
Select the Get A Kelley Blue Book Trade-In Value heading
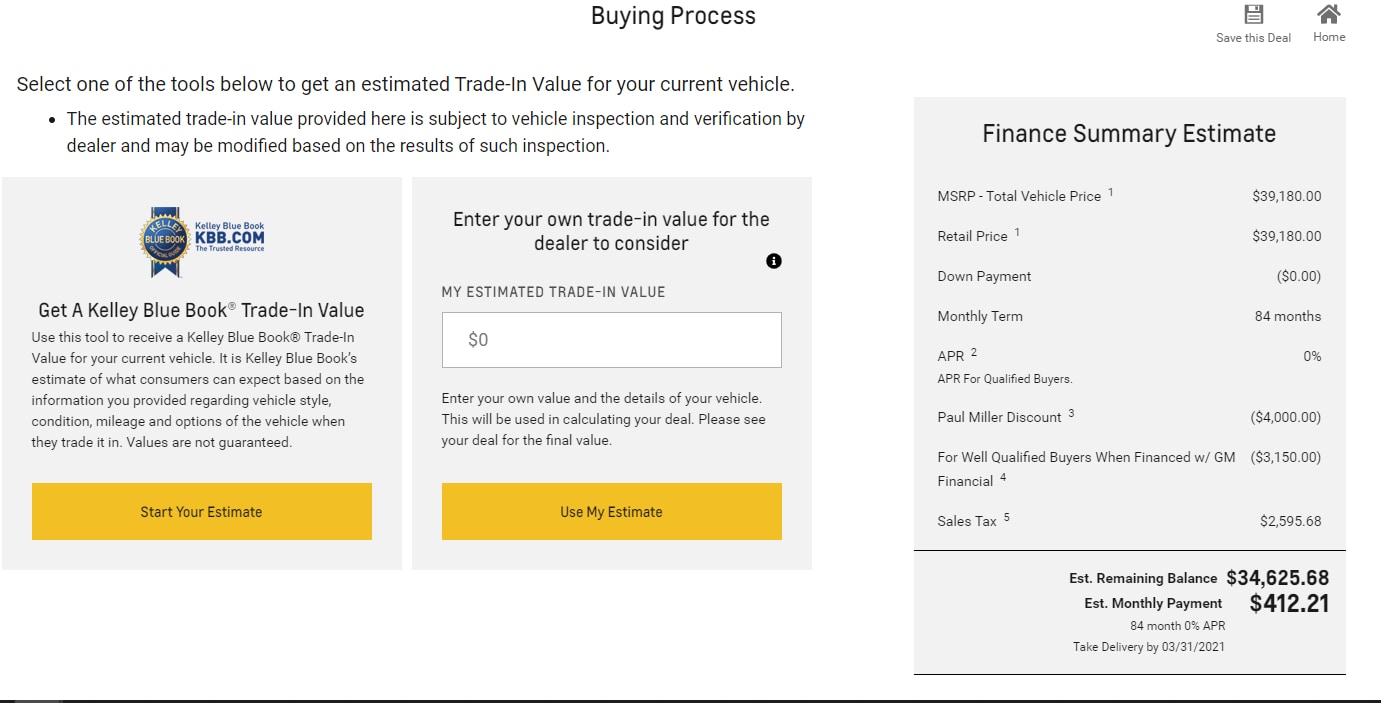pos(201,310)
